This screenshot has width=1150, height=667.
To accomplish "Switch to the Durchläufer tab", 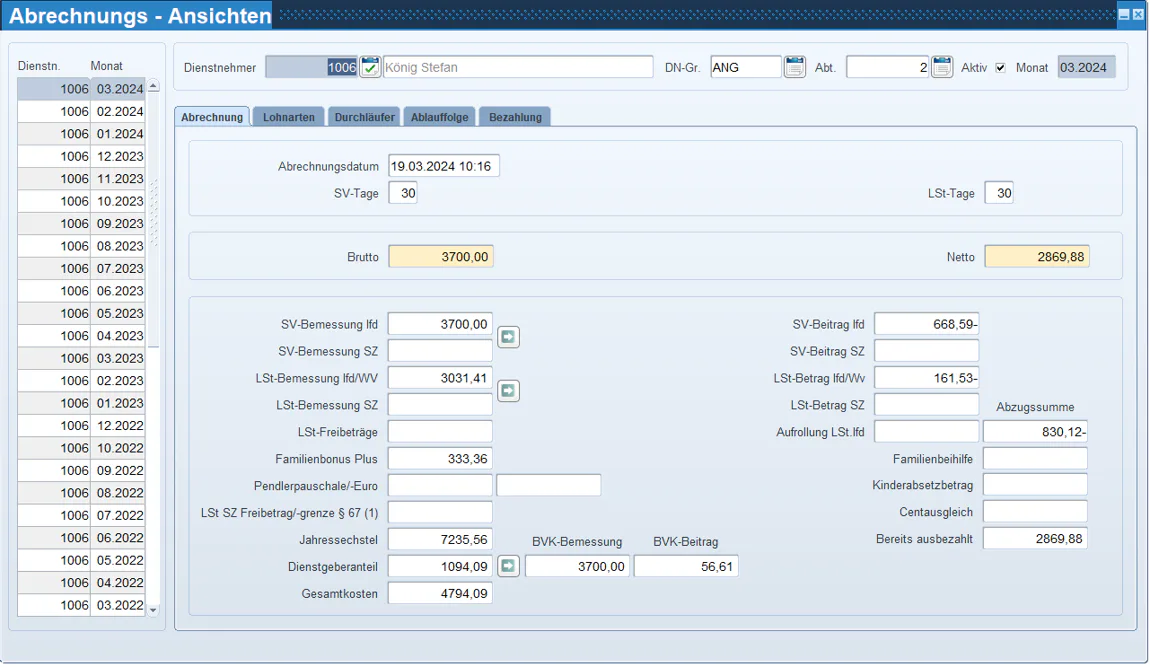I will click(x=365, y=117).
